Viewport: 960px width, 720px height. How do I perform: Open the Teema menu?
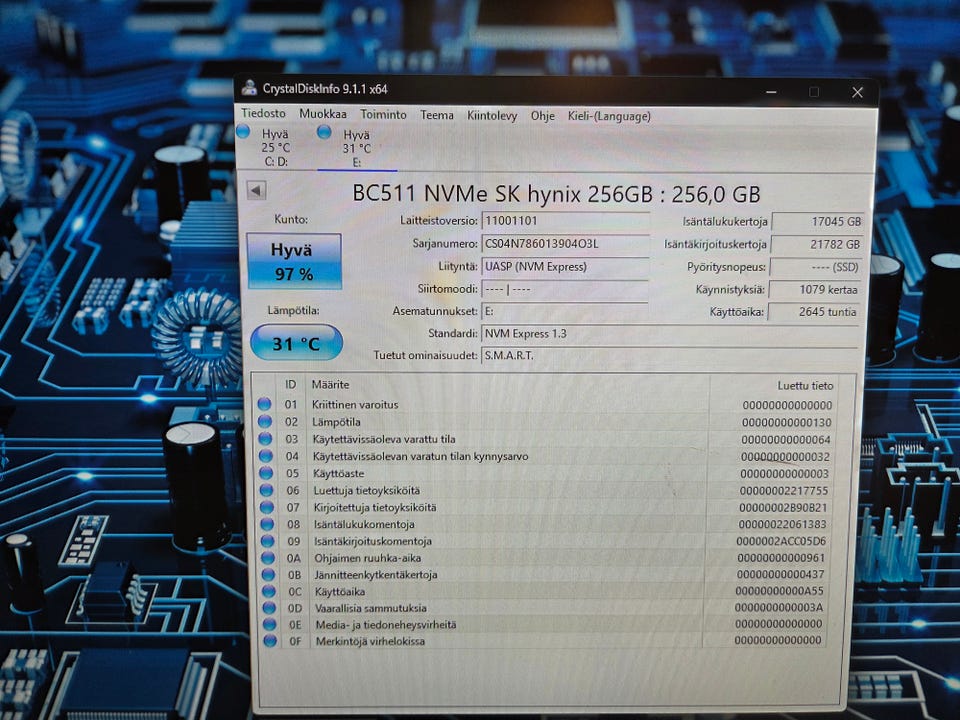[437, 115]
